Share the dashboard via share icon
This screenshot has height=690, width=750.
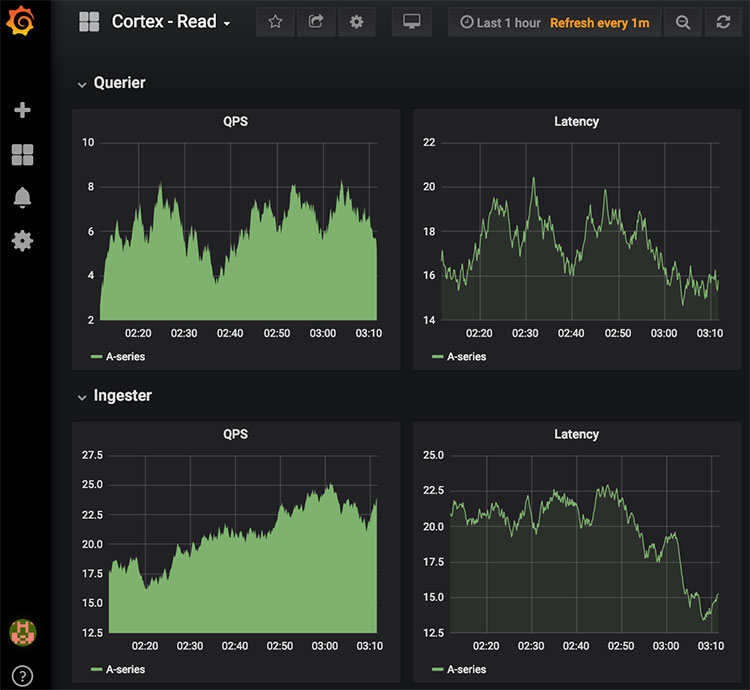316,22
